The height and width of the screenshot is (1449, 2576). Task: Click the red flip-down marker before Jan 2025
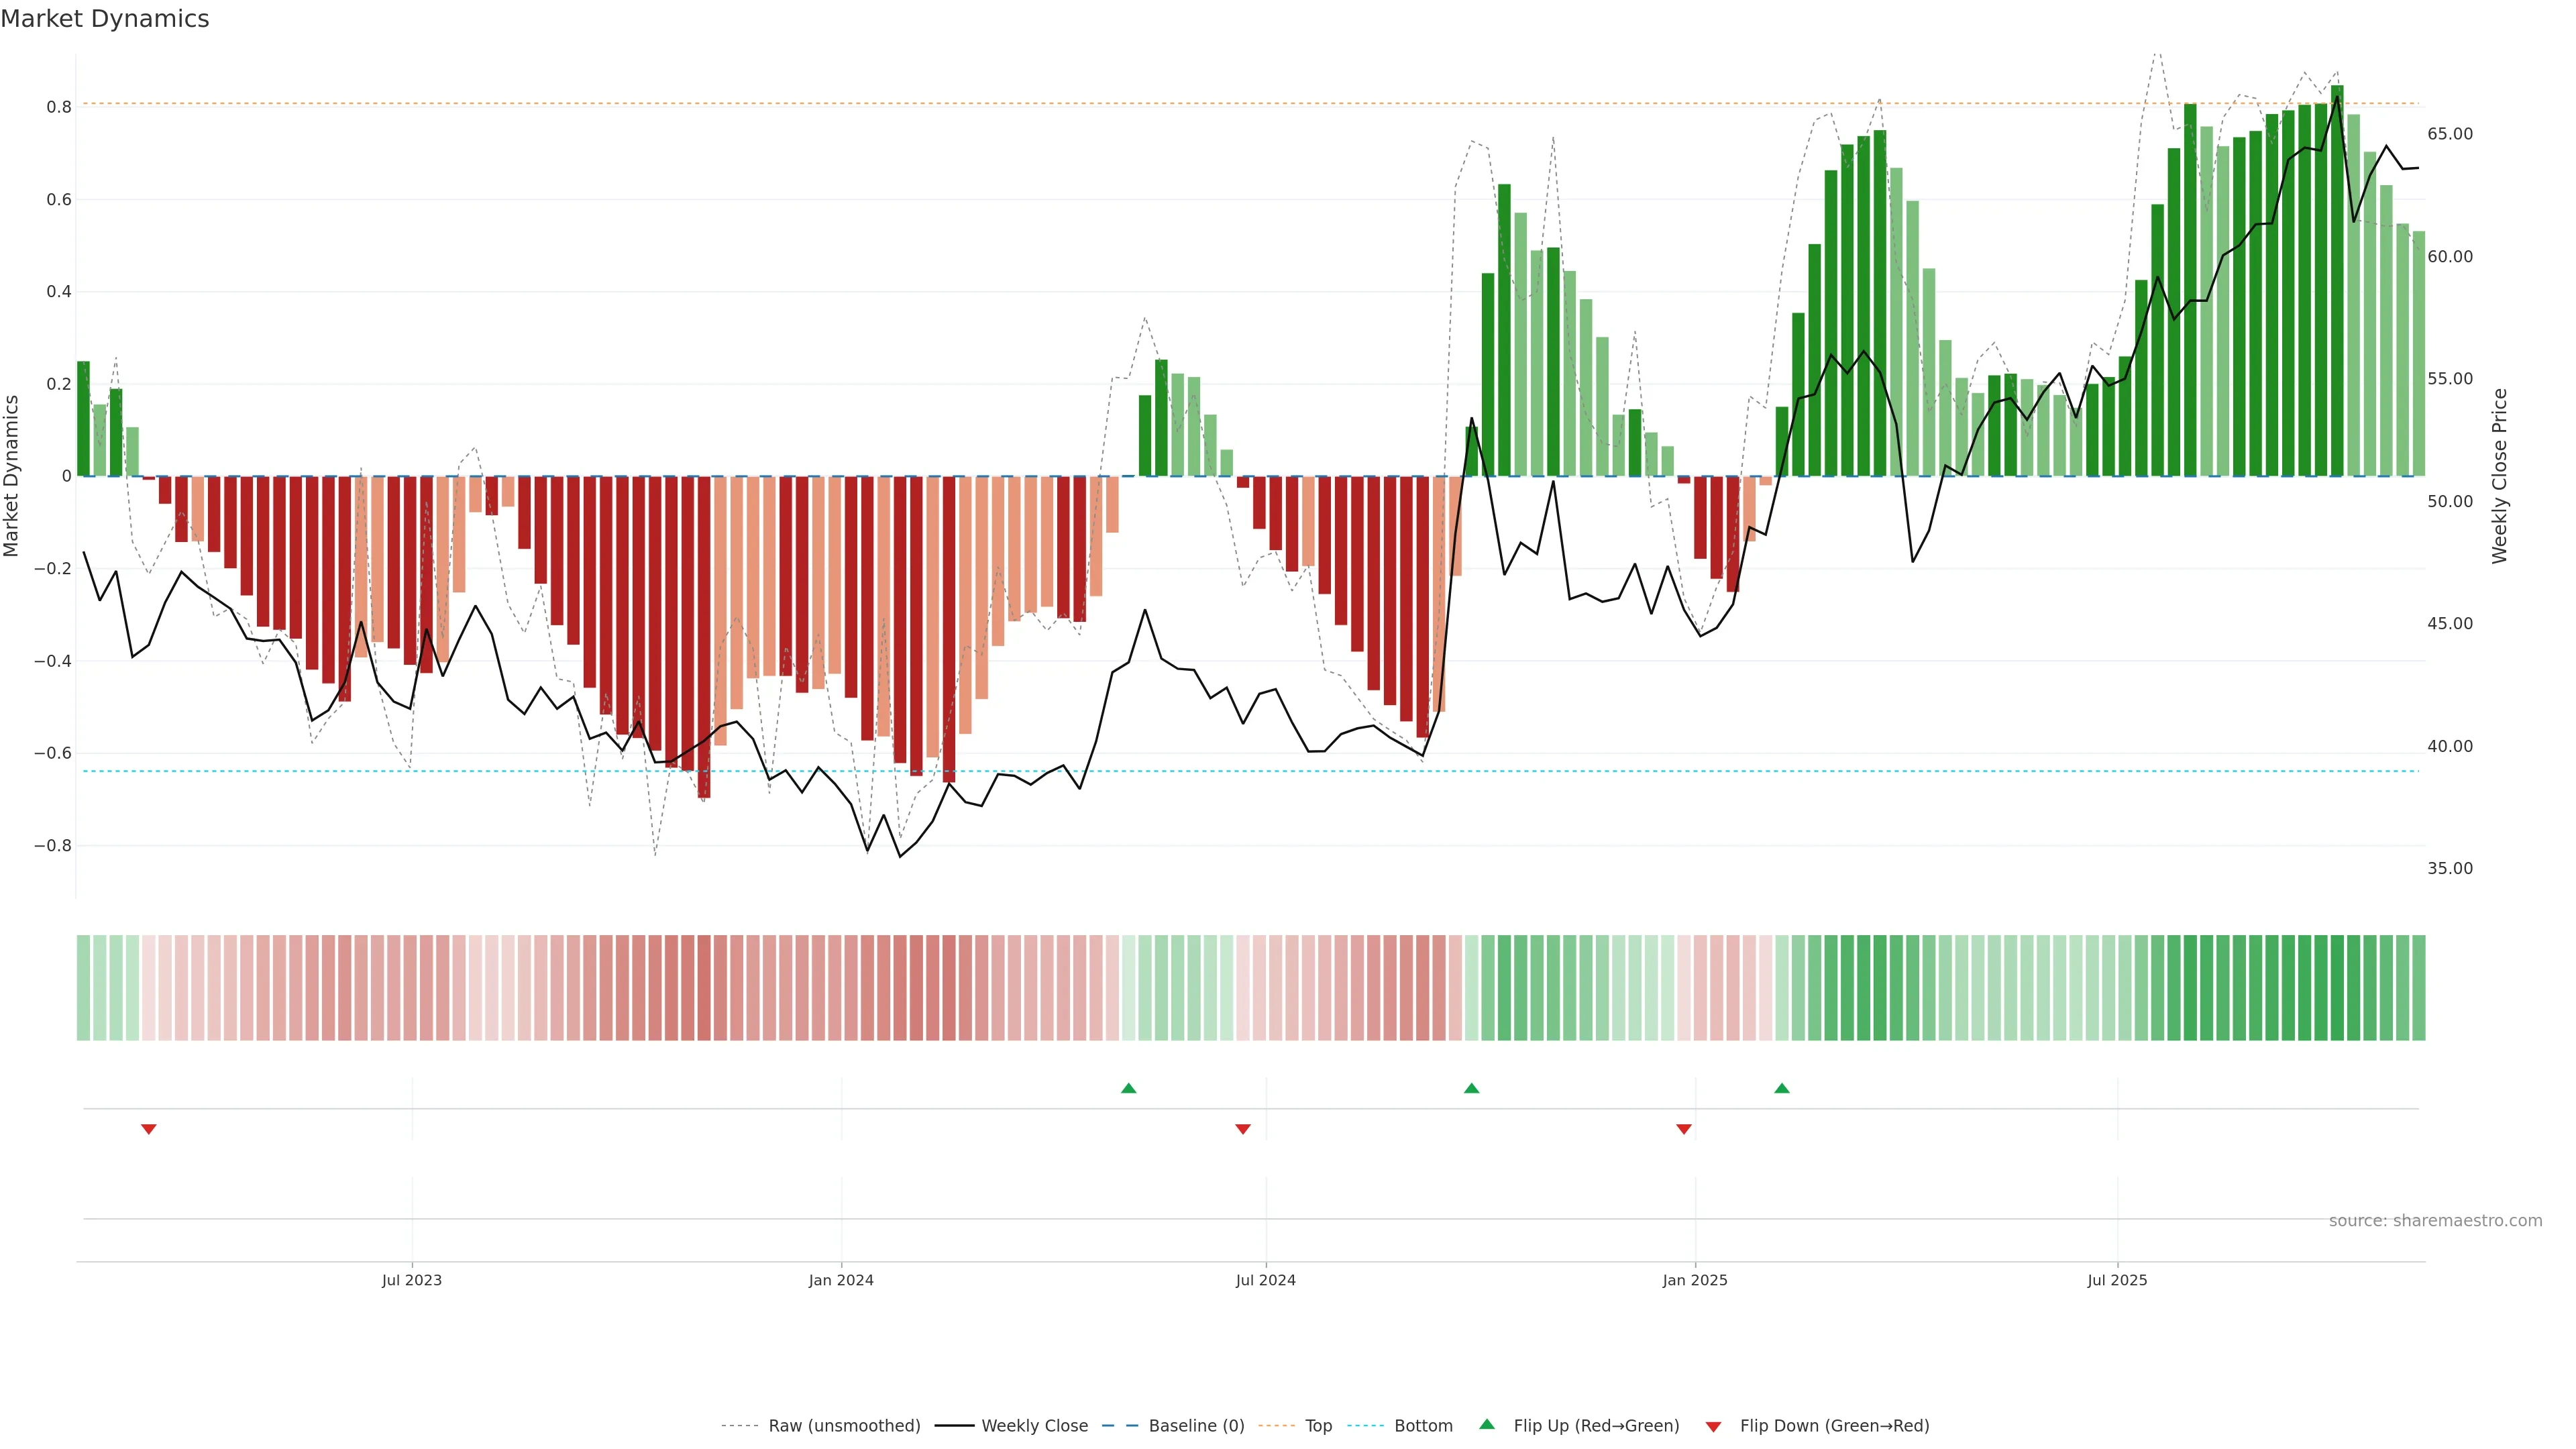(x=1684, y=1129)
